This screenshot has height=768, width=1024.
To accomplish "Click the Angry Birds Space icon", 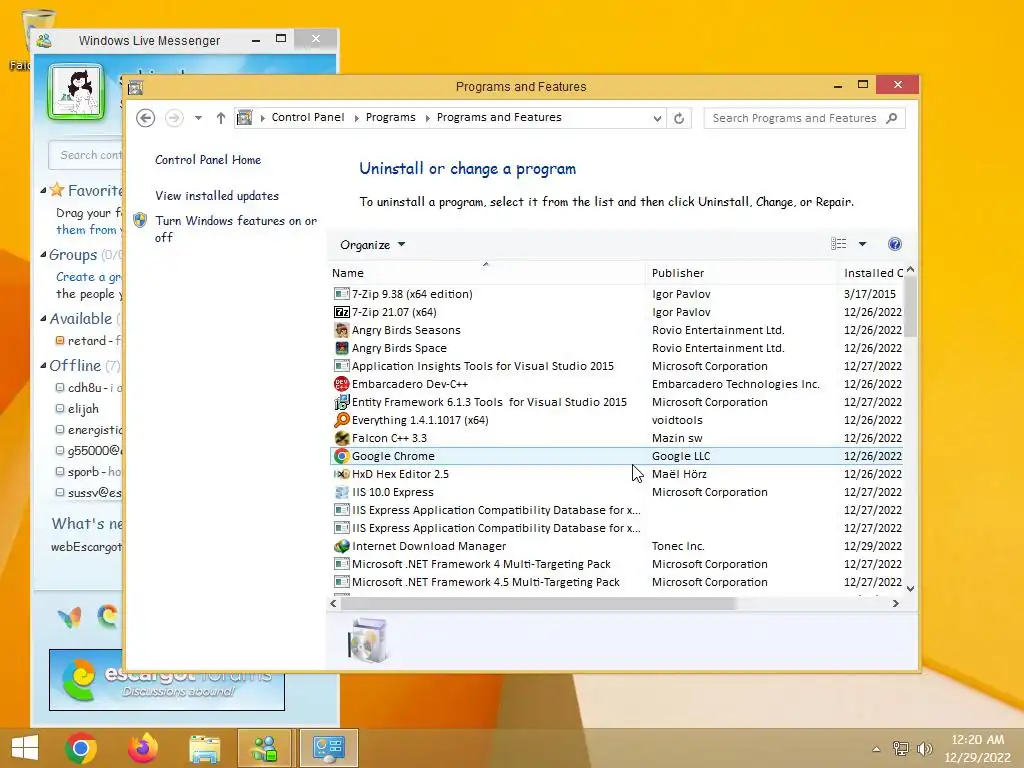I will click(x=342, y=348).
